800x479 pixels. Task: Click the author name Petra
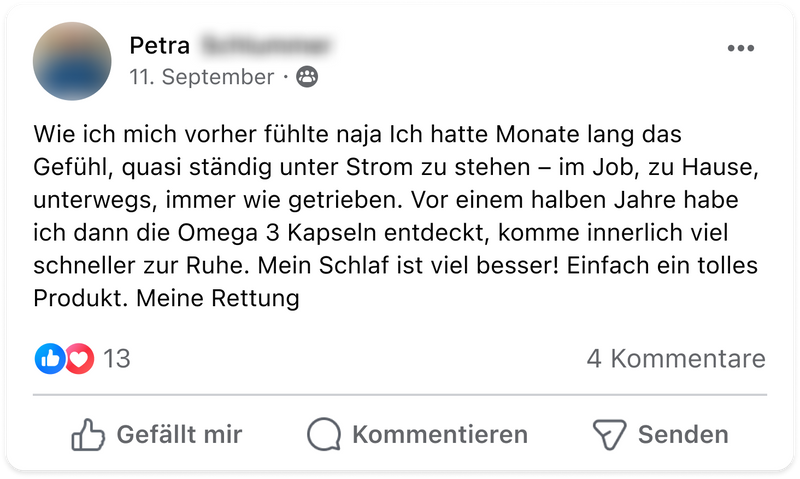click(159, 45)
